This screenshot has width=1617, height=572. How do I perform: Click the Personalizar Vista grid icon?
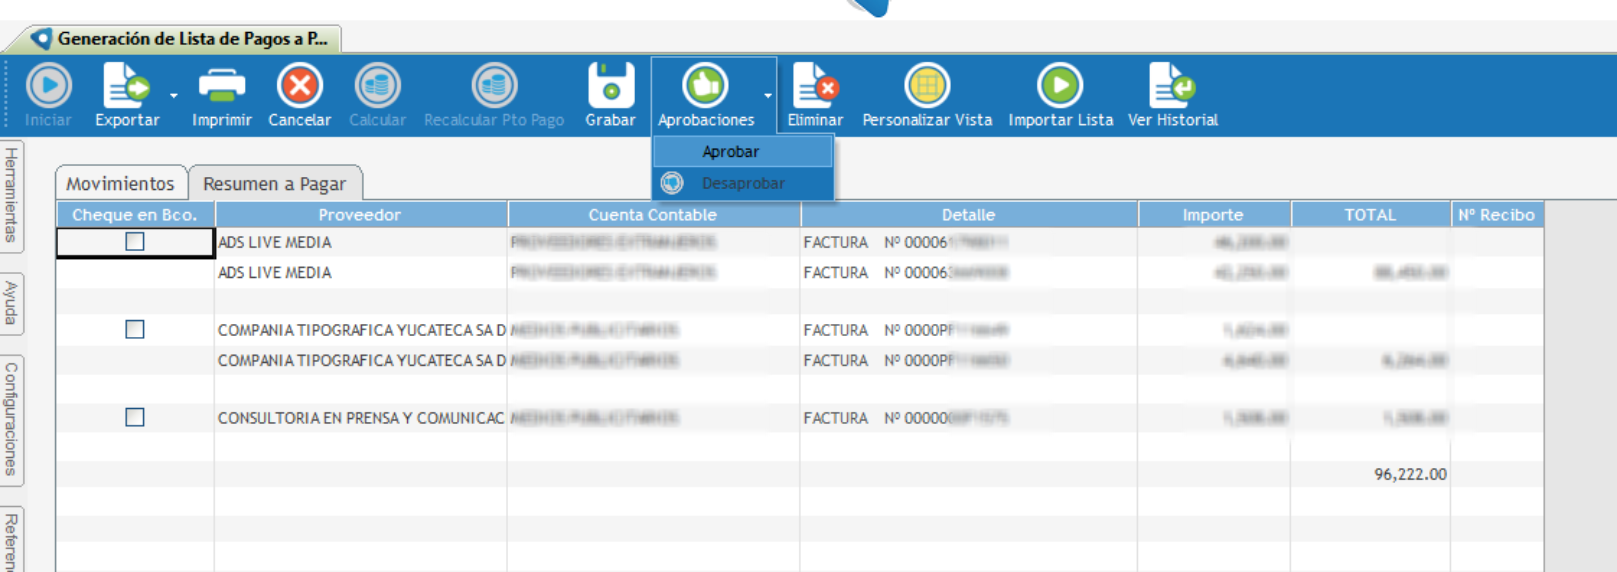[x=927, y=86]
